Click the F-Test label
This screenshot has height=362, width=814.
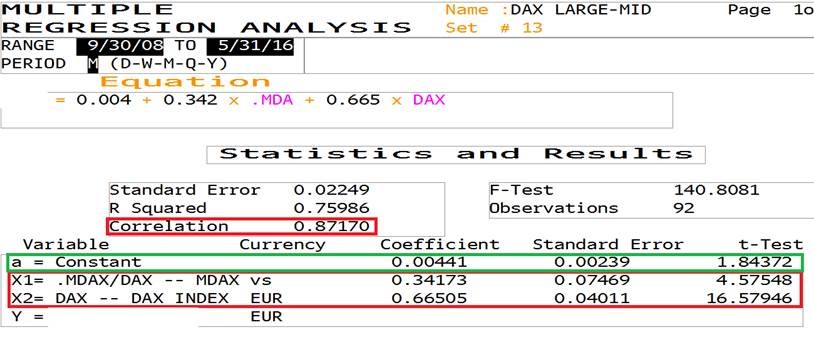pos(521,191)
